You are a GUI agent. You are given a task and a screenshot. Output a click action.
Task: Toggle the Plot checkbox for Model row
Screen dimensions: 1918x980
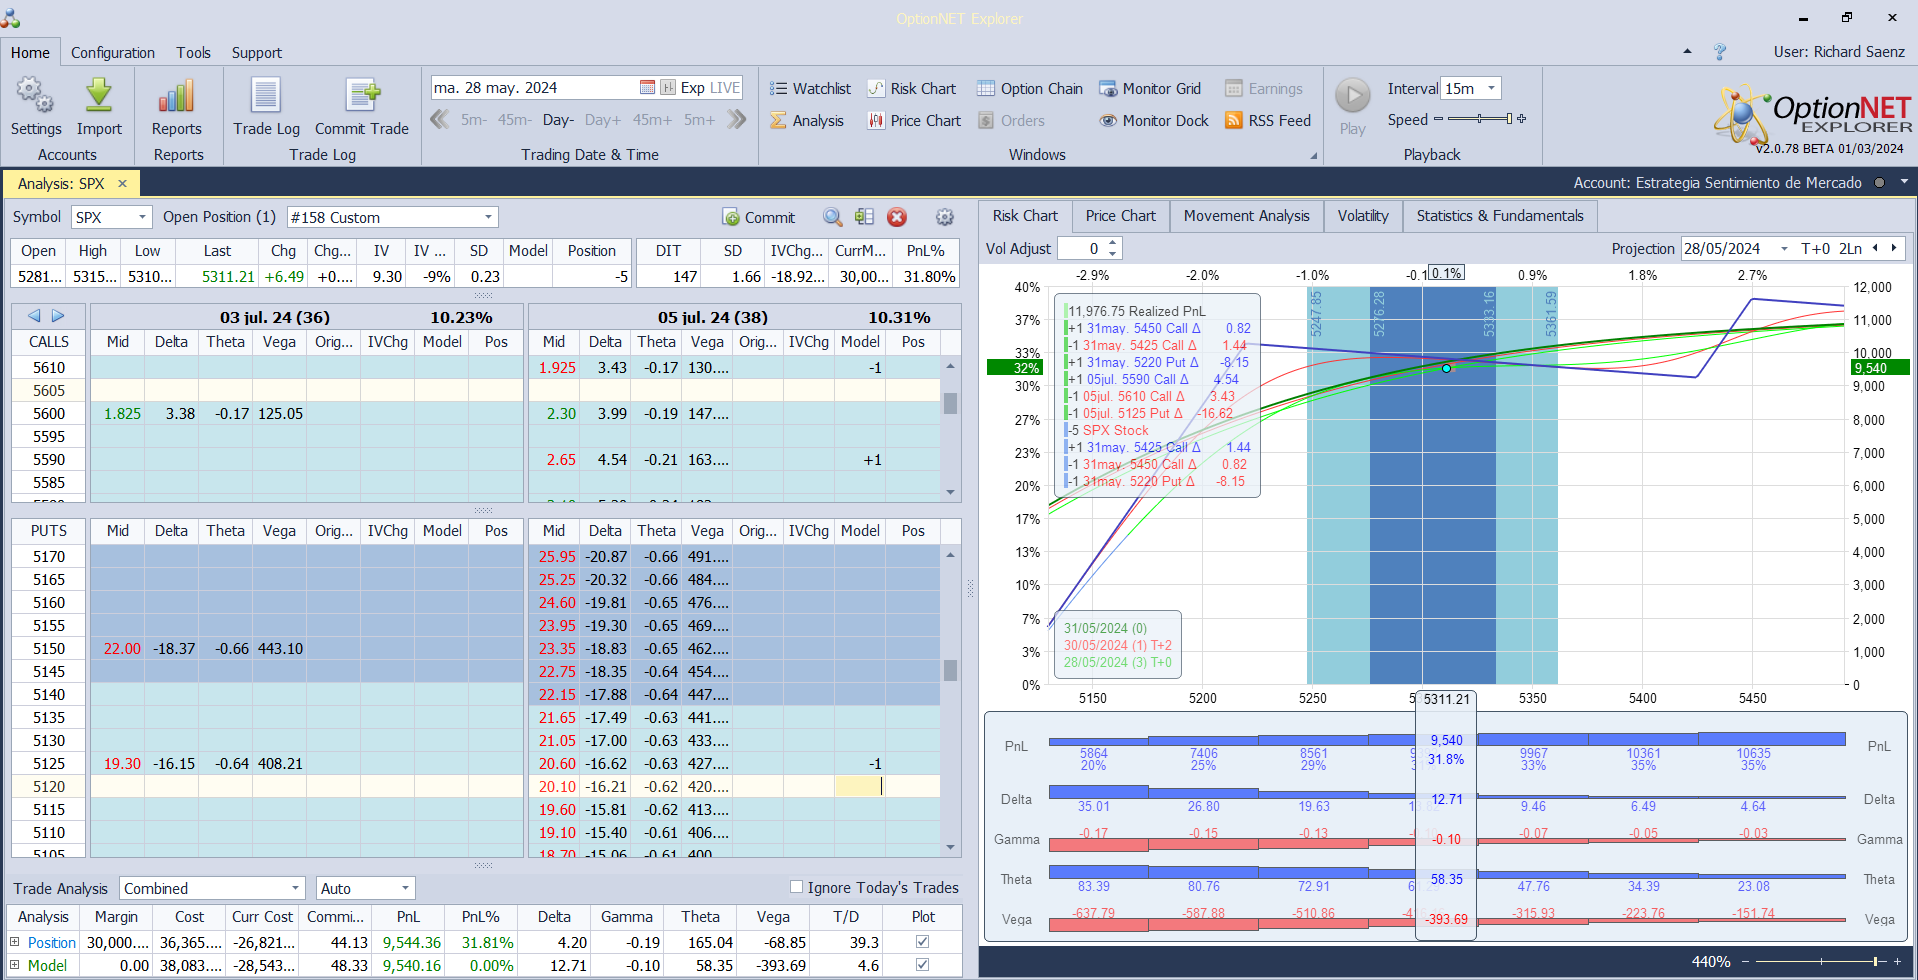point(922,965)
